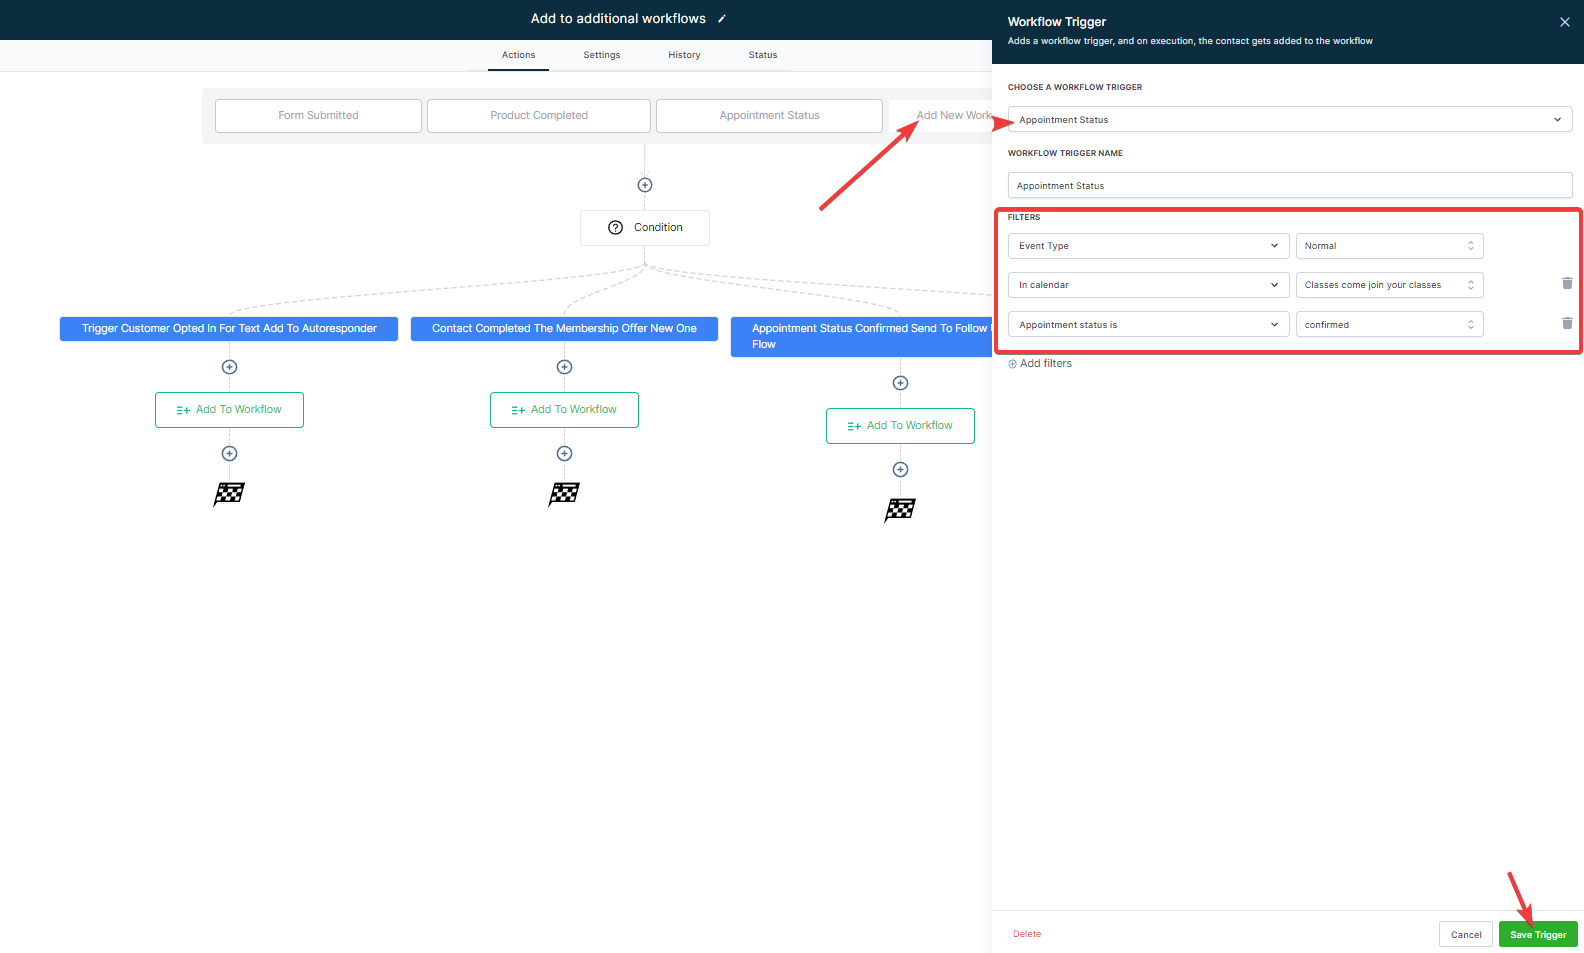Click plus under Trigger Customer Opted In branch
This screenshot has height=953, width=1584.
click(x=229, y=367)
